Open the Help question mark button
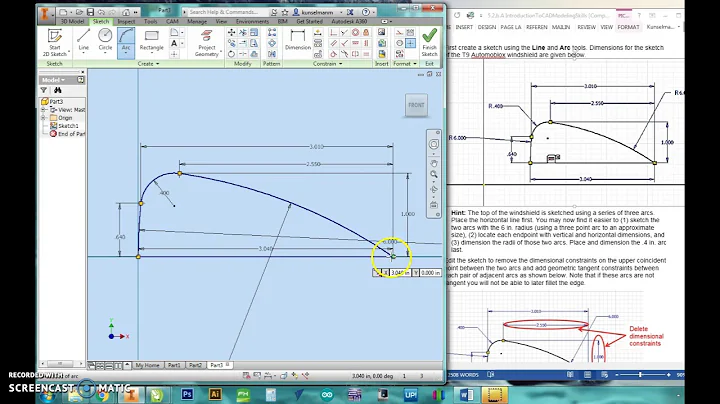This screenshot has height=404, width=720. (x=366, y=12)
